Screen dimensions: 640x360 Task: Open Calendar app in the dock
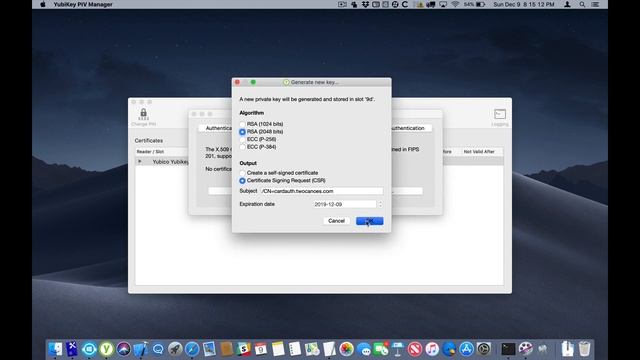(x=260, y=349)
